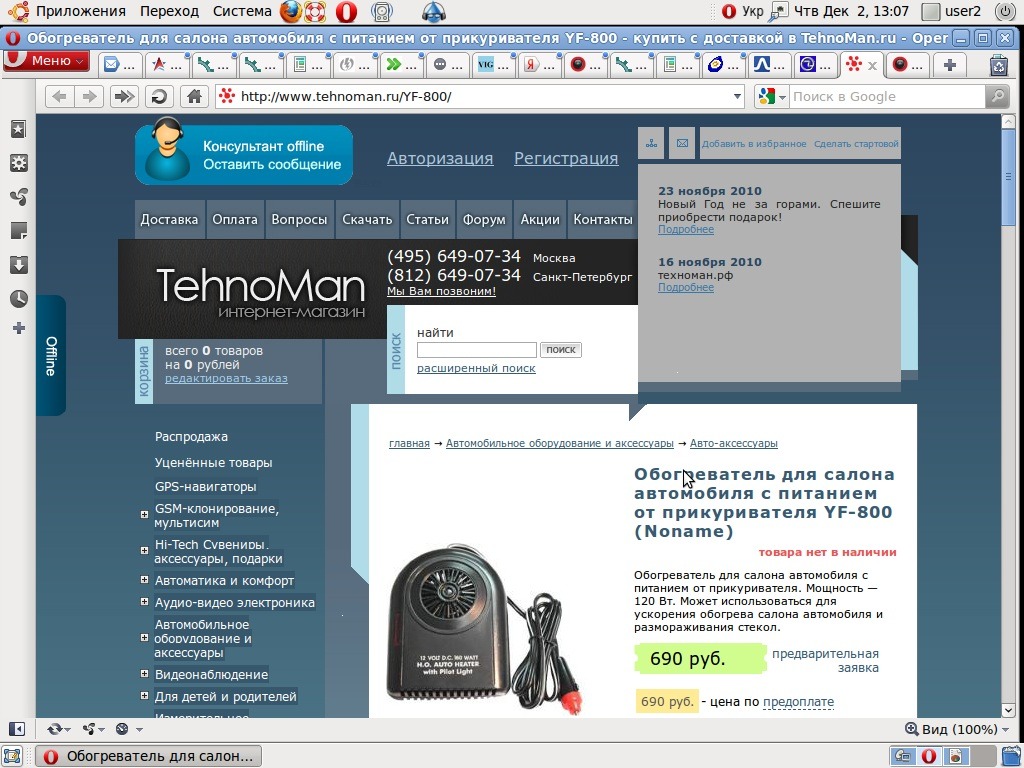Switch to the VIG tab

tap(494, 65)
